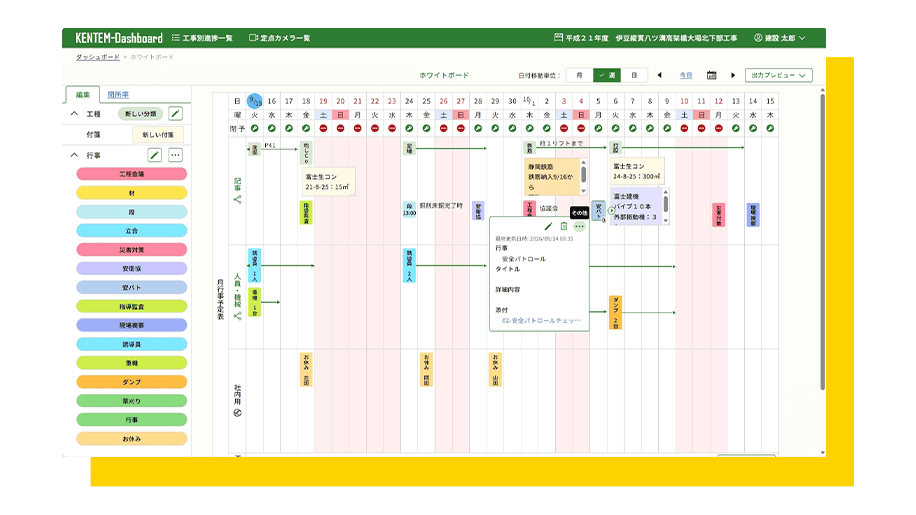Select the cyan 立合 event label
Viewport: 916px width, 515px height.
click(131, 231)
